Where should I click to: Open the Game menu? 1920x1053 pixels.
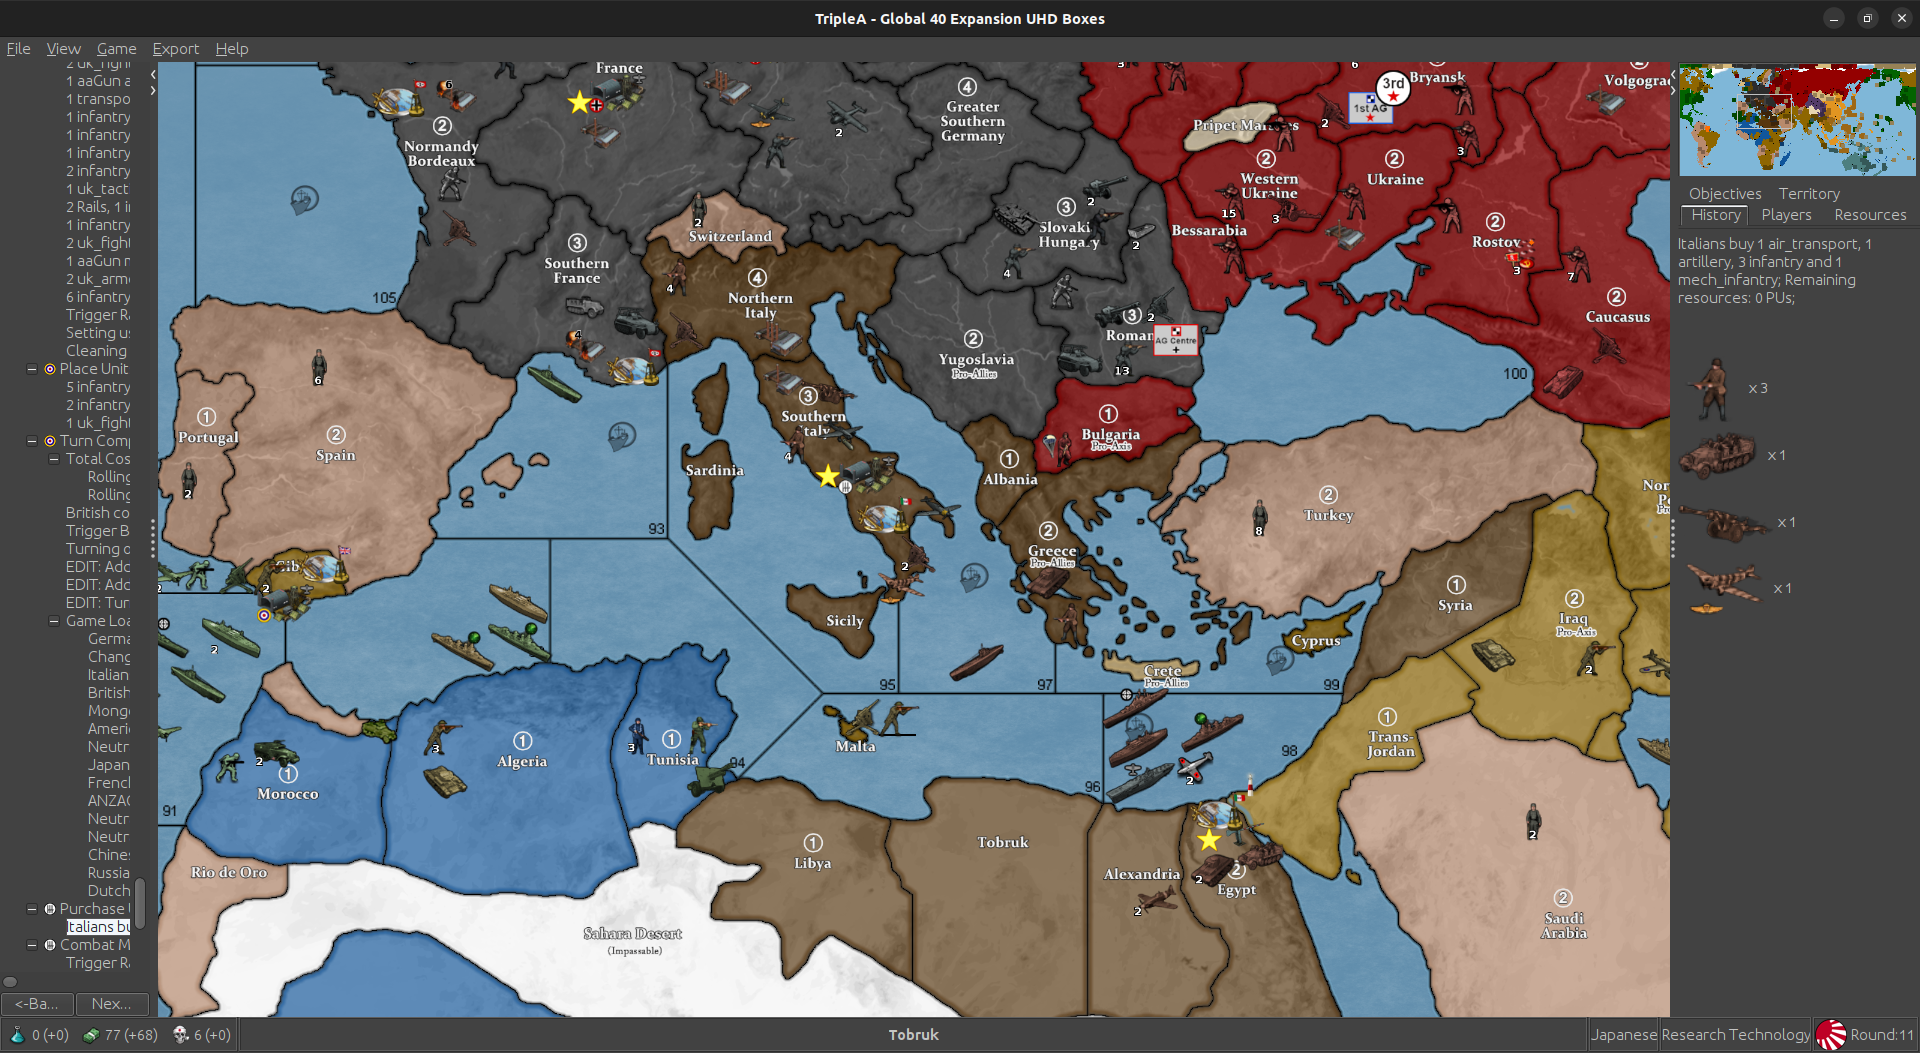(116, 49)
